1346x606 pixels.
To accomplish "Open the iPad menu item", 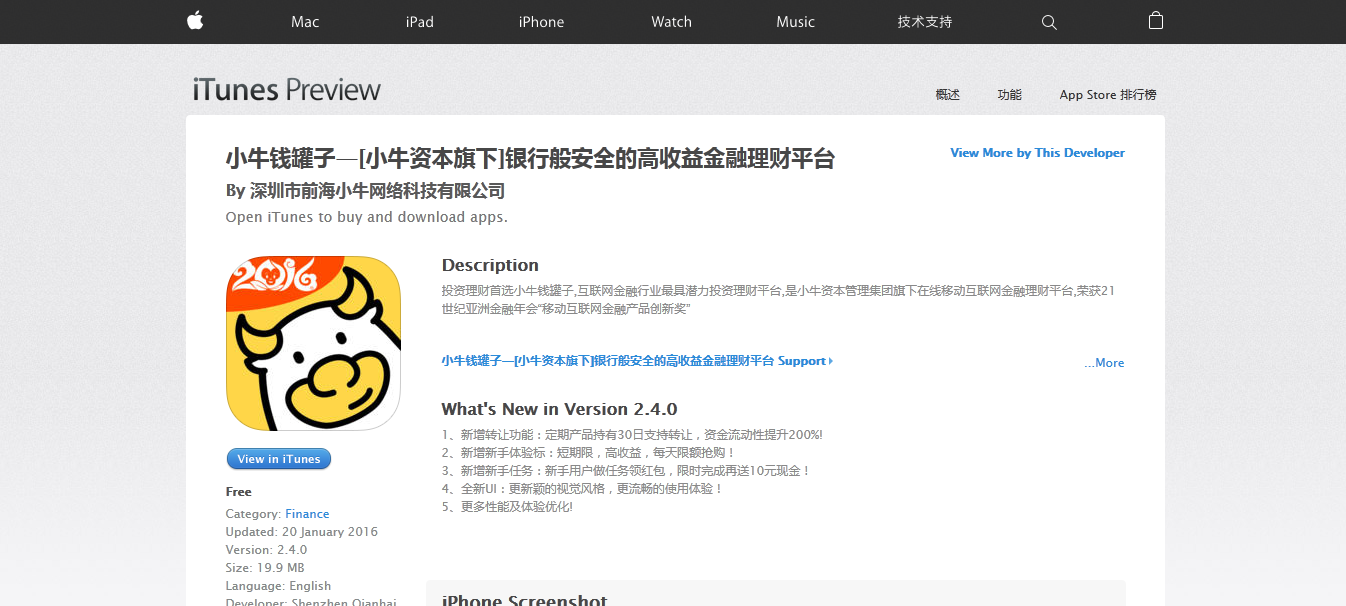I will click(420, 22).
